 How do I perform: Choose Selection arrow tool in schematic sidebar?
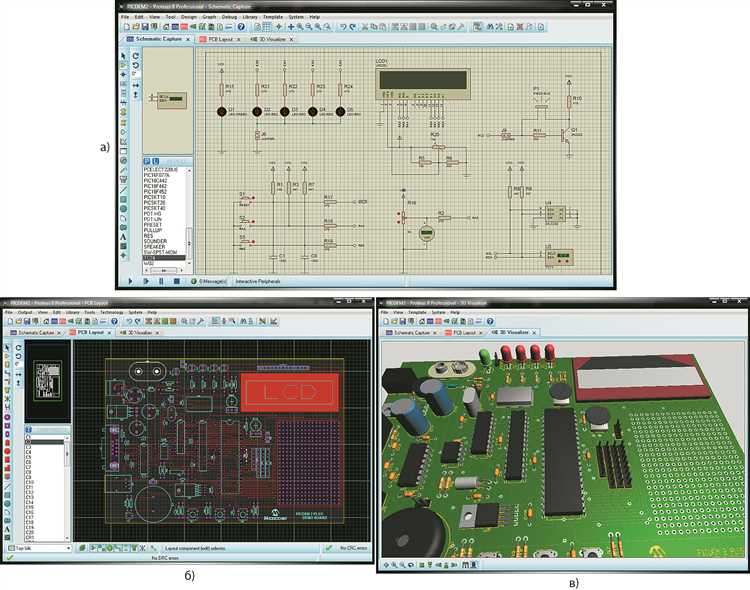[x=123, y=56]
